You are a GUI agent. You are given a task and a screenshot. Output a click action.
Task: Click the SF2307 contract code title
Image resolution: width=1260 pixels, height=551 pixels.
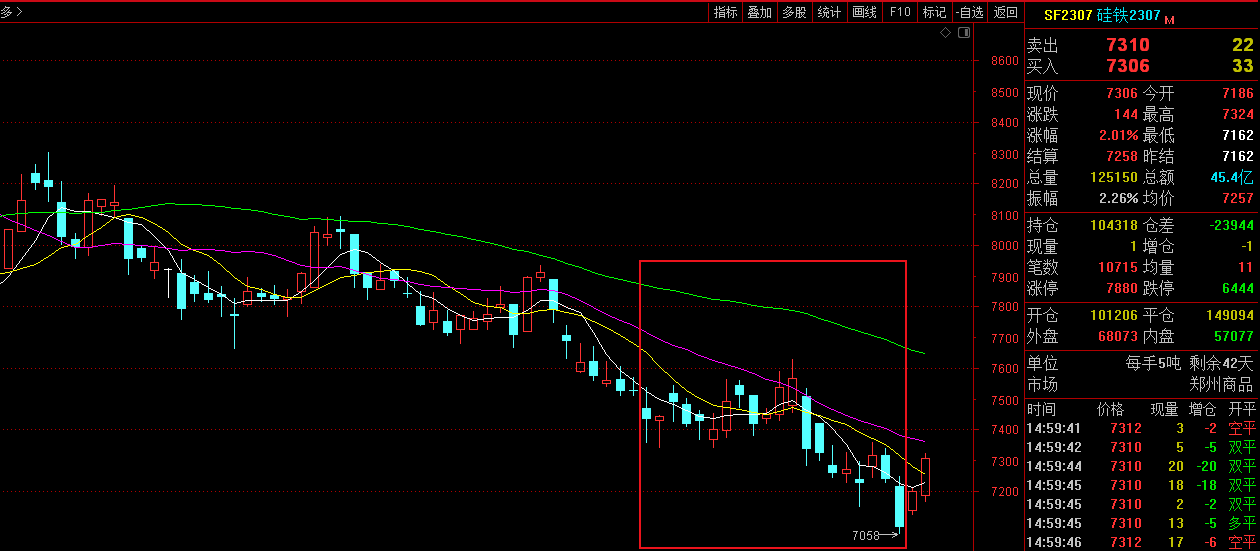pos(1068,16)
